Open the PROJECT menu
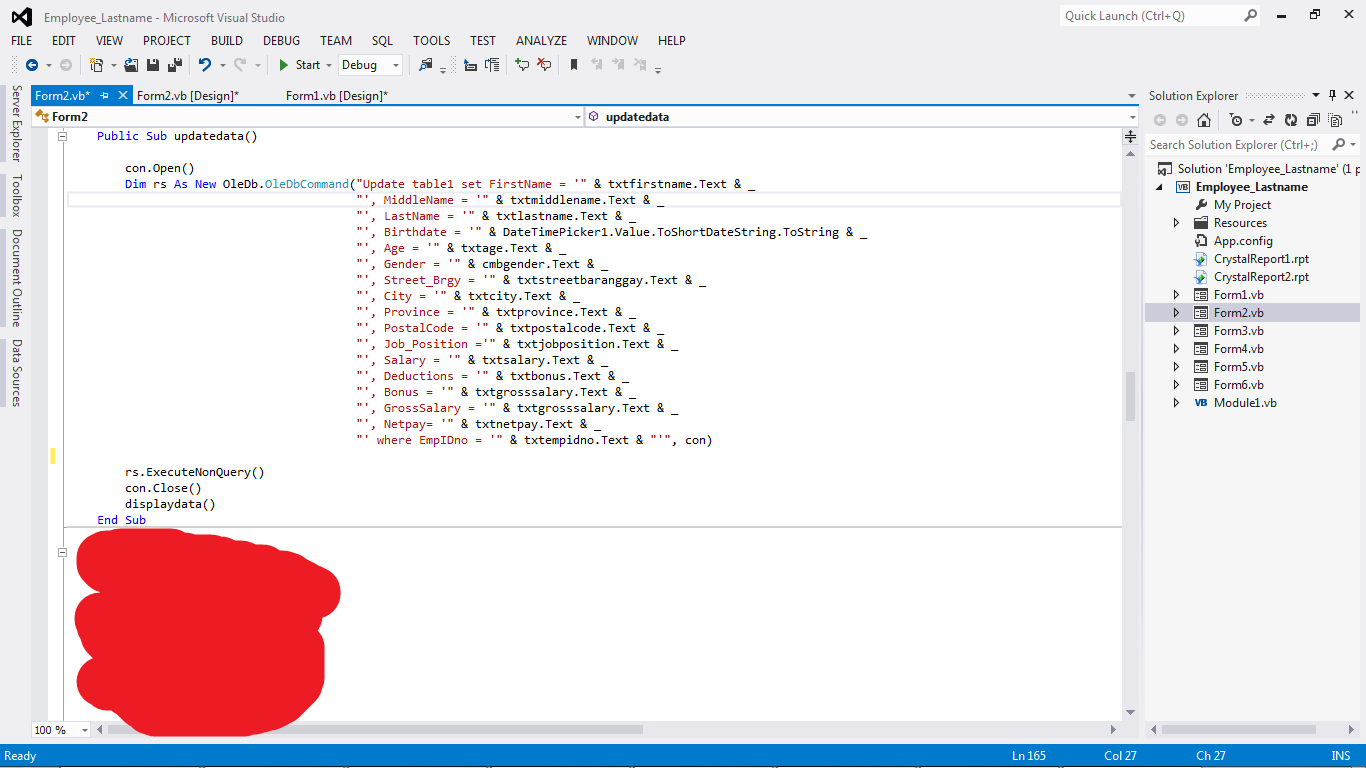The image size is (1366, 768). click(x=166, y=41)
